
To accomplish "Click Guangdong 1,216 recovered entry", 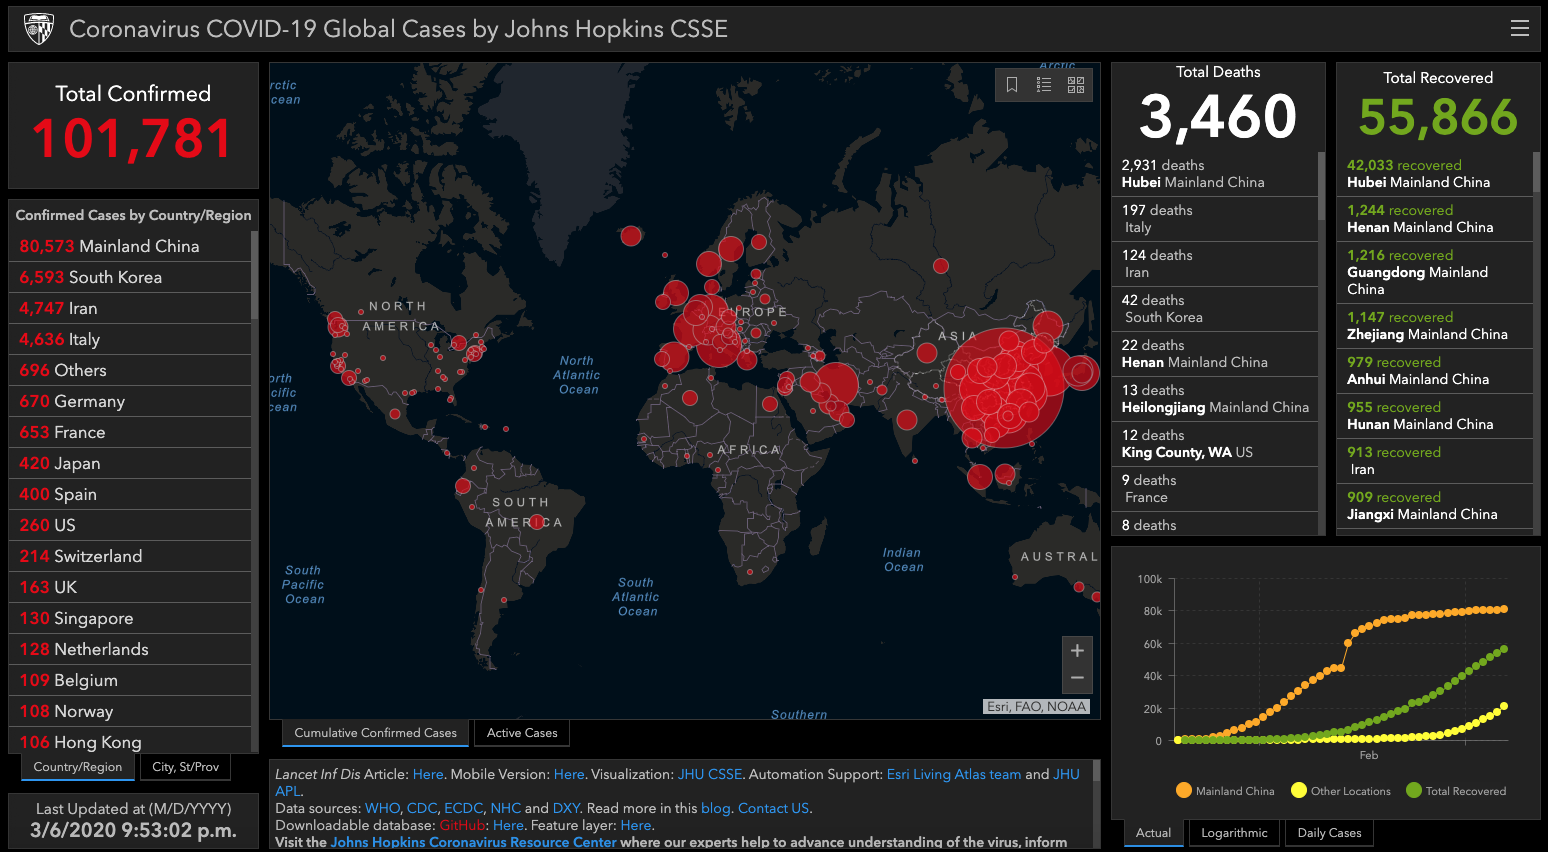I will pos(1435,272).
